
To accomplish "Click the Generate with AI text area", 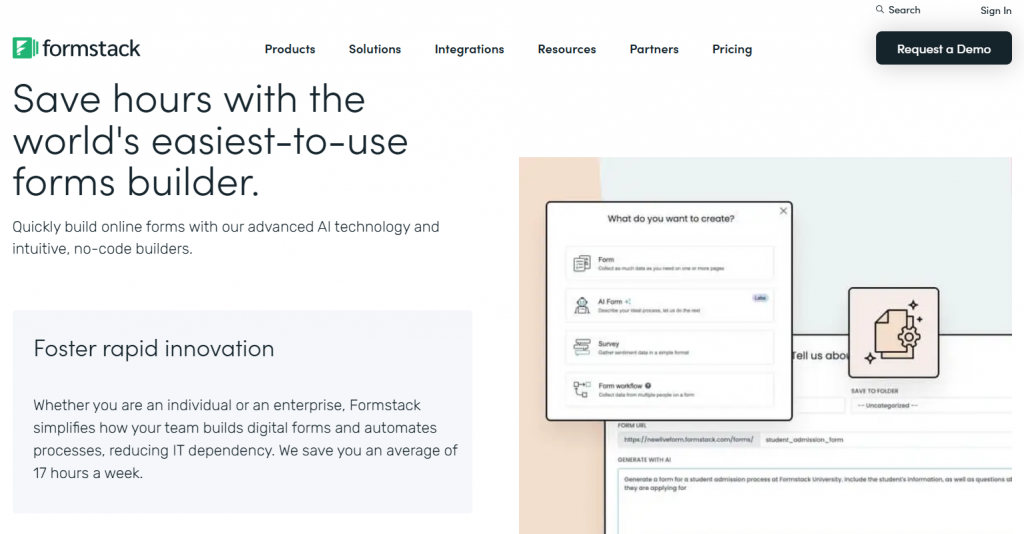I will point(815,500).
